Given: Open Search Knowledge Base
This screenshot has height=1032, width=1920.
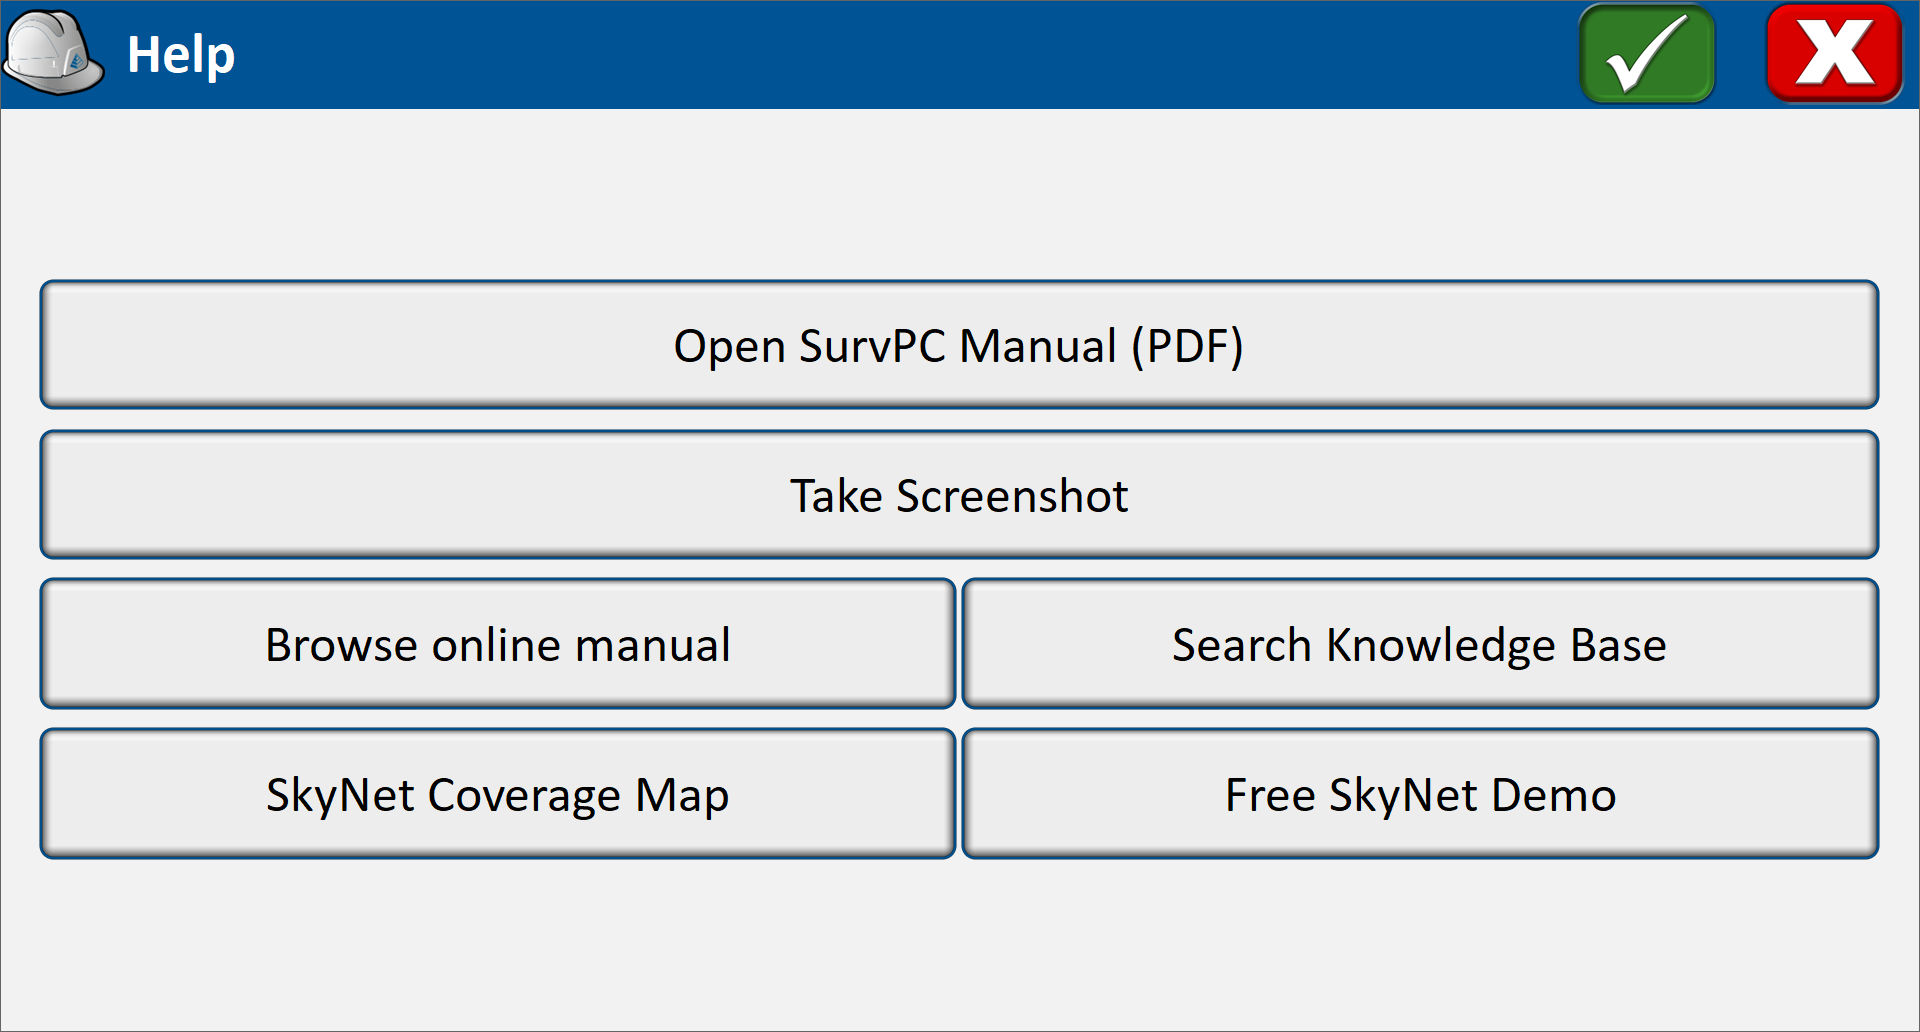Looking at the screenshot, I should (x=1420, y=644).
